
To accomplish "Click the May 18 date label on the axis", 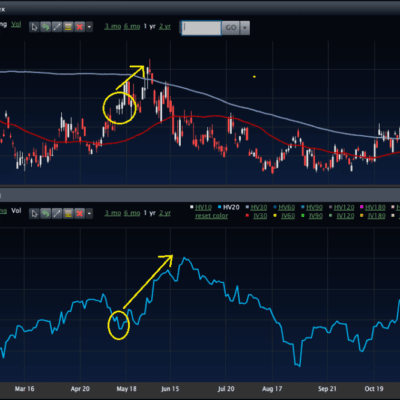I will coord(127,389).
